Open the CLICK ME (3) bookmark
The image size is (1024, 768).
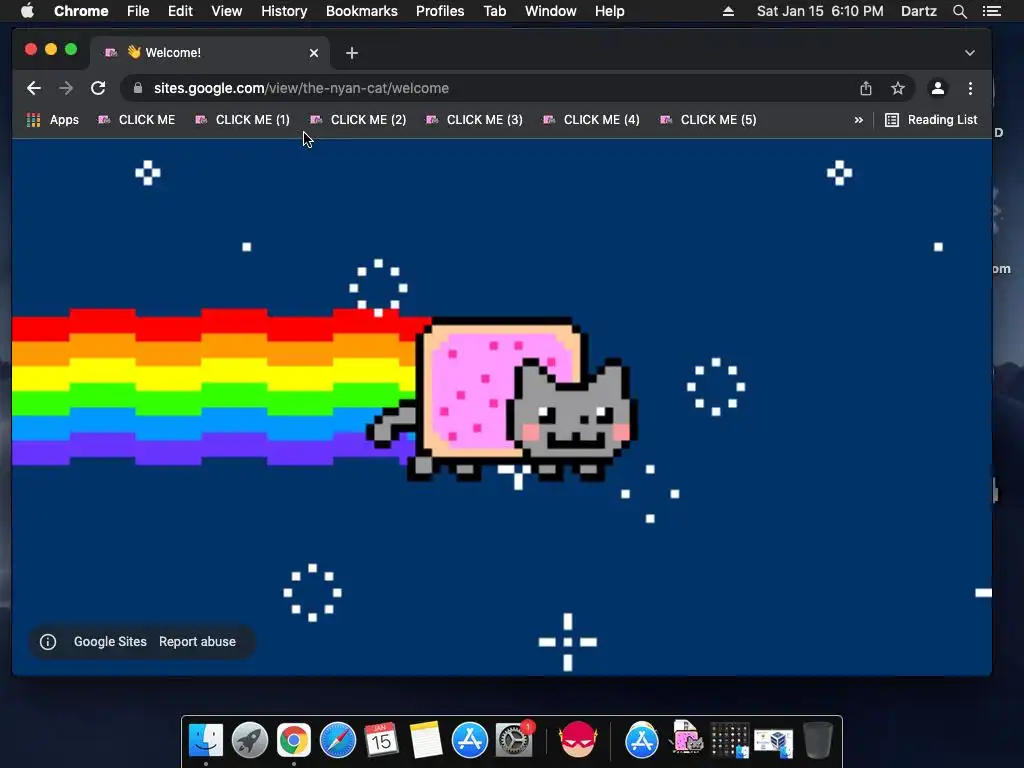tap(474, 120)
